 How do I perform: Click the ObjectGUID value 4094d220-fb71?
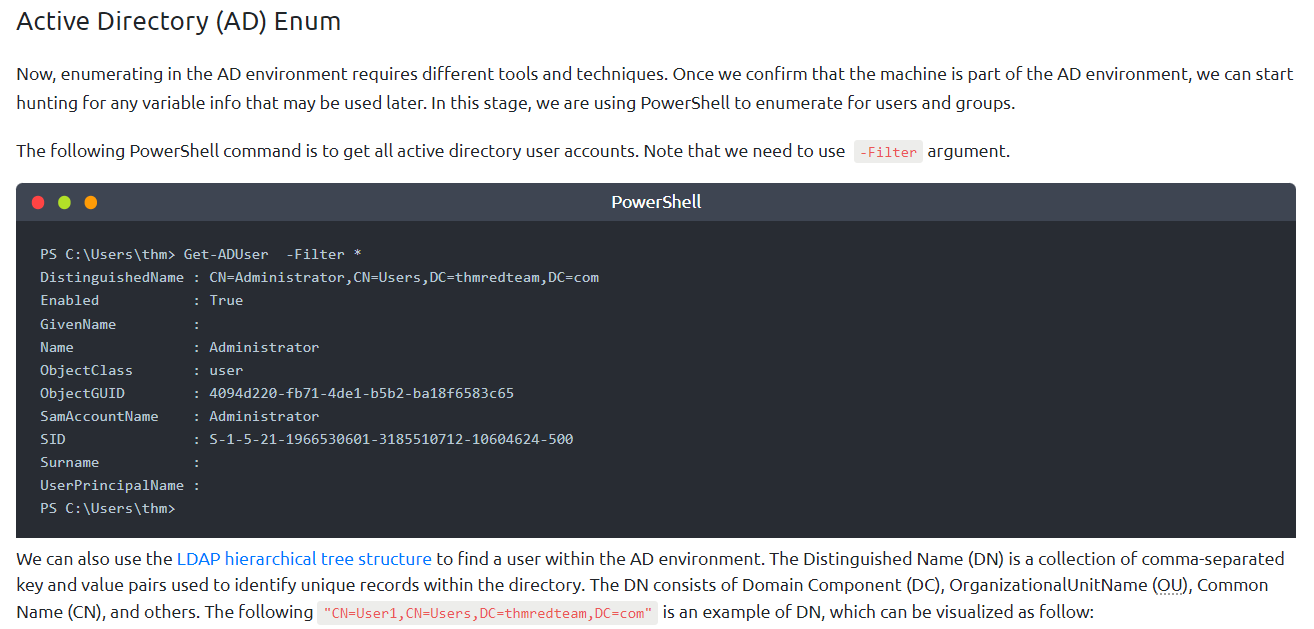click(361, 393)
